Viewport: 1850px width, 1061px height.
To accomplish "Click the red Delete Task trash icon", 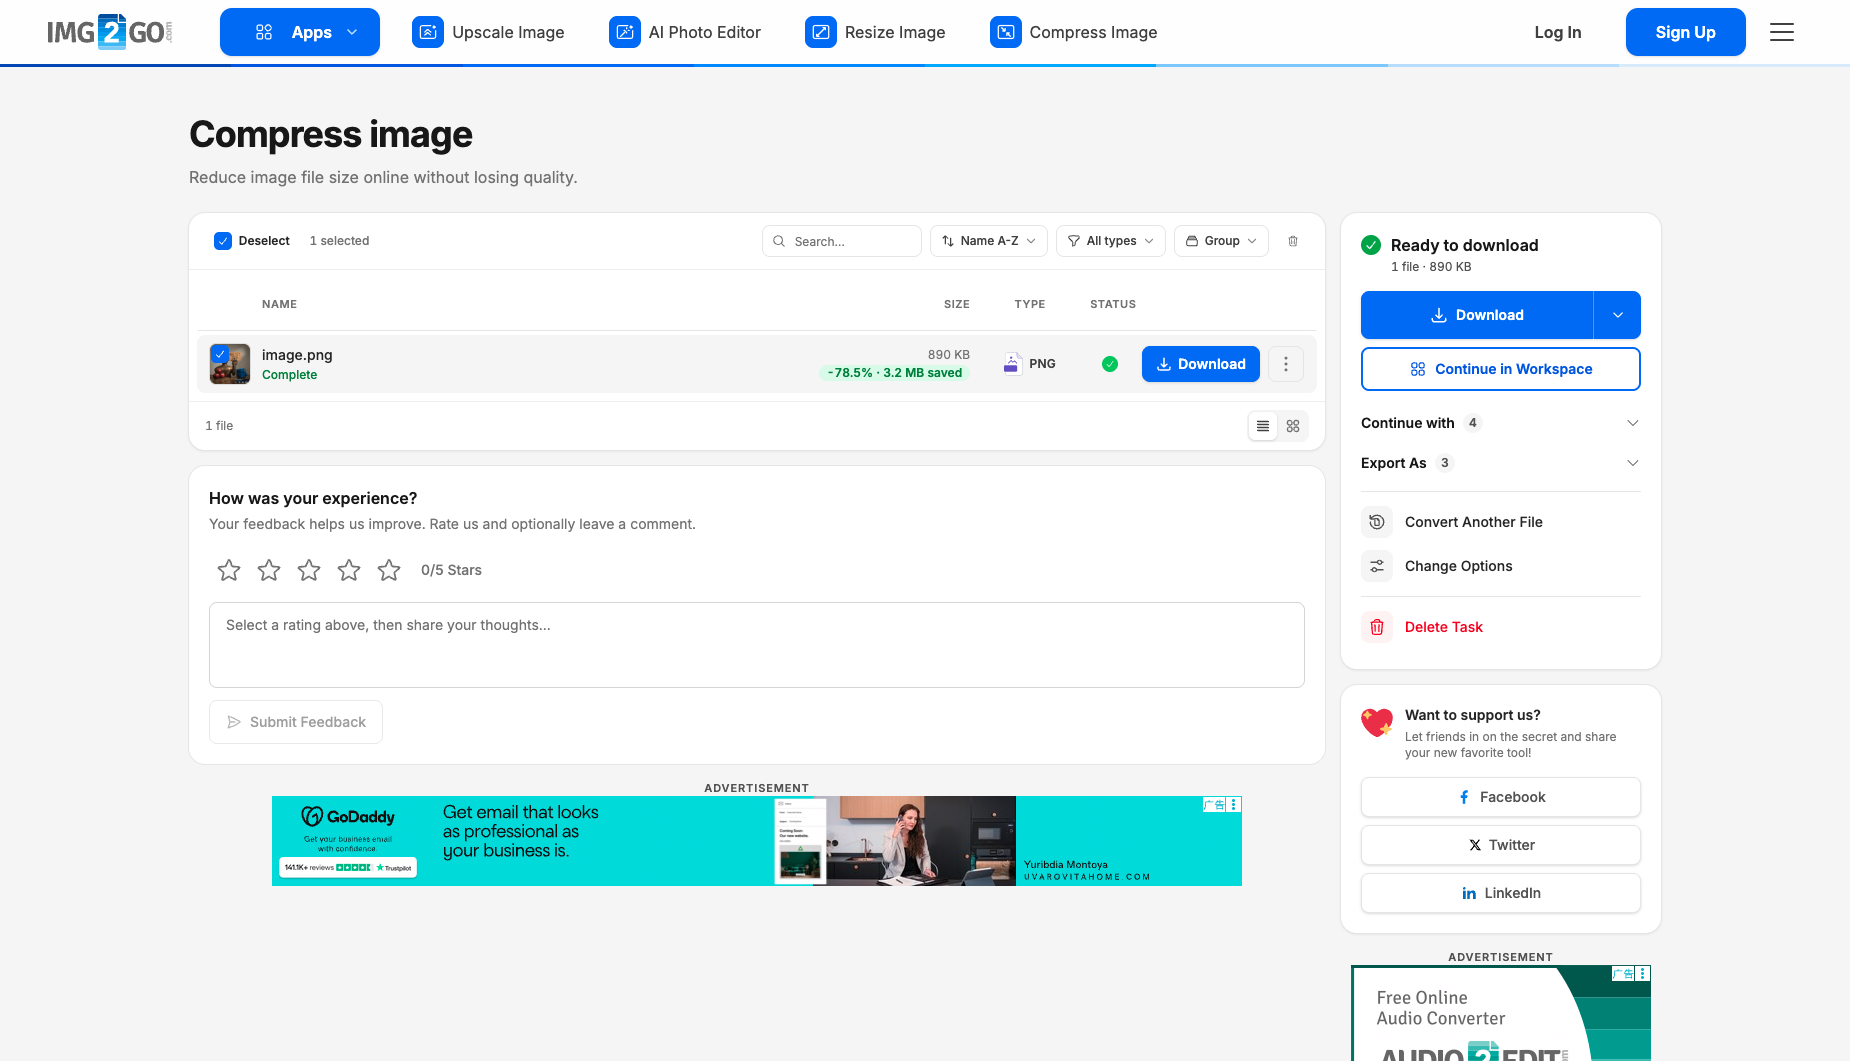I will [x=1377, y=627].
